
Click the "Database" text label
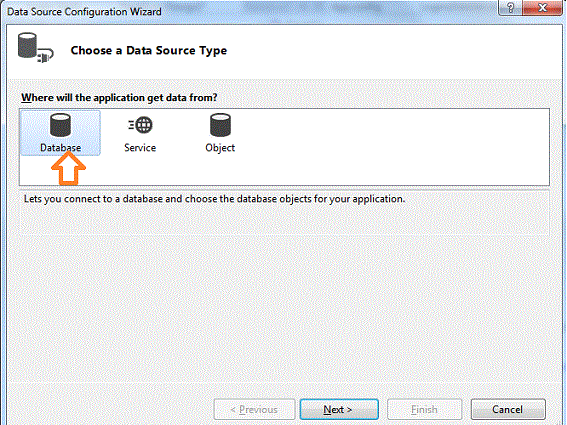[x=60, y=148]
